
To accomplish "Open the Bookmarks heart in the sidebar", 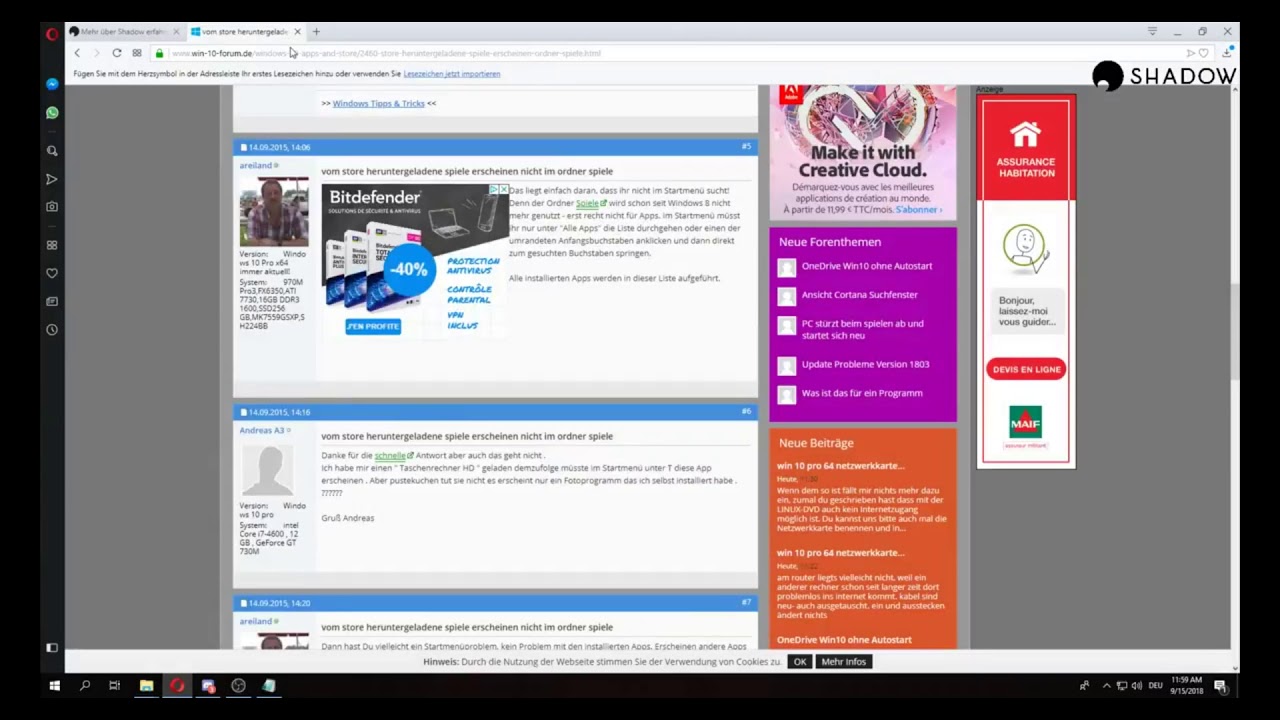I will click(52, 273).
